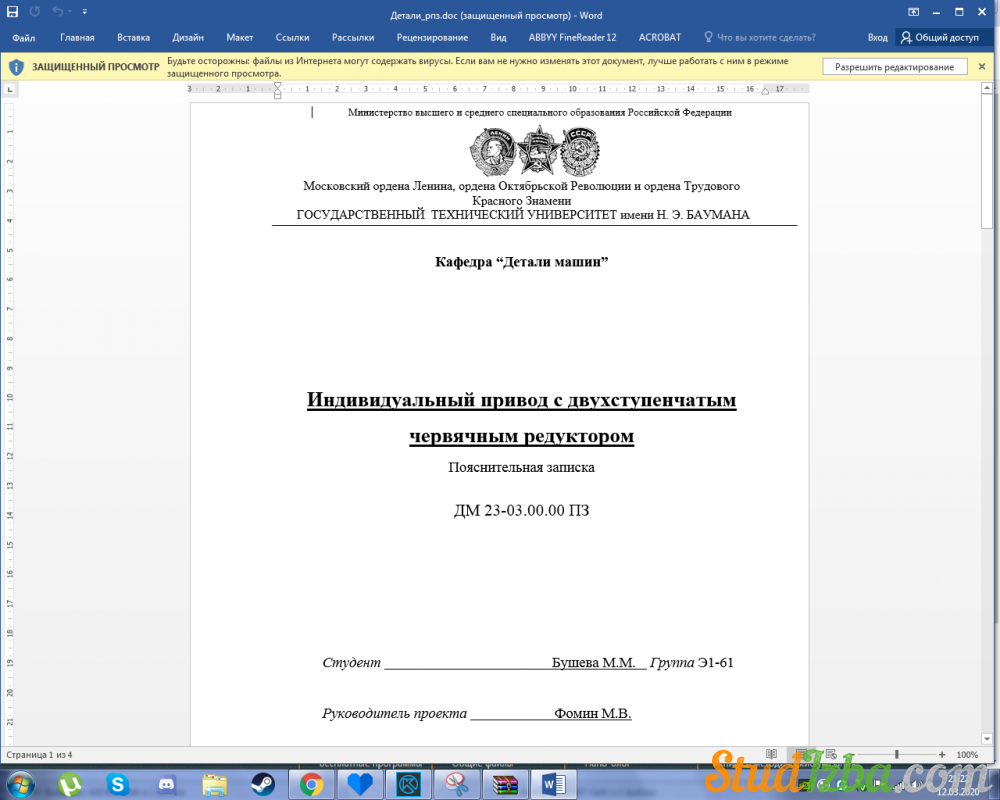Click the 'Что вы хотите сделать?' search box

tap(766, 38)
